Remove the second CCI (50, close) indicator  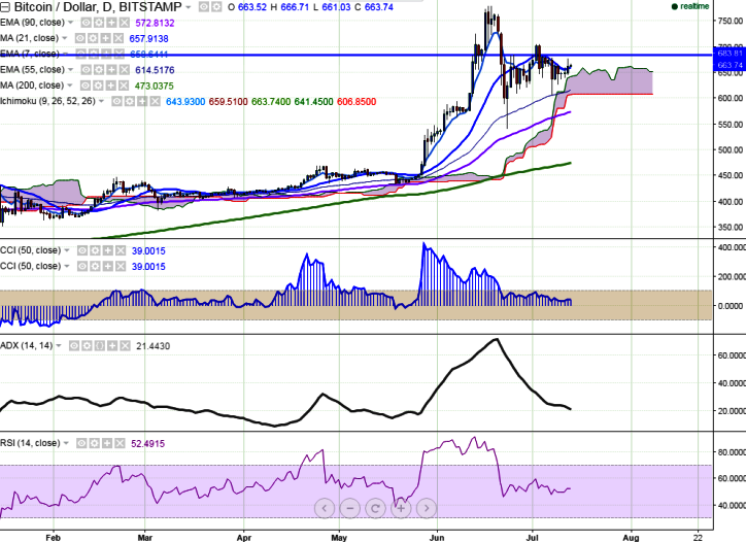click(x=121, y=266)
